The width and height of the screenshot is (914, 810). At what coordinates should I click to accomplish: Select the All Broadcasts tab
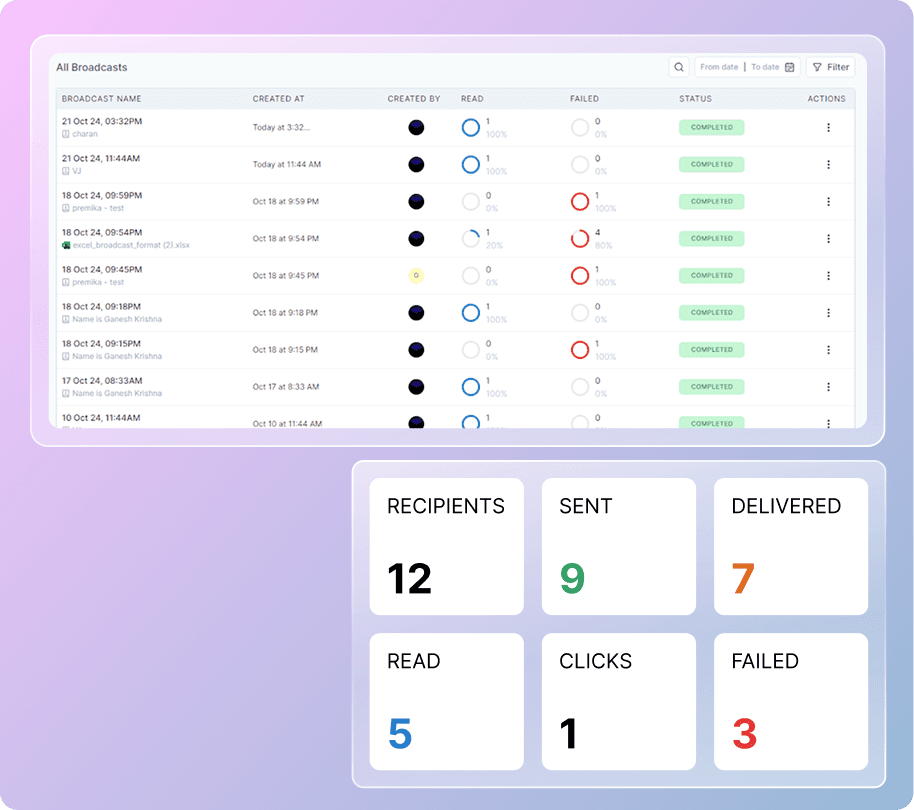91,67
